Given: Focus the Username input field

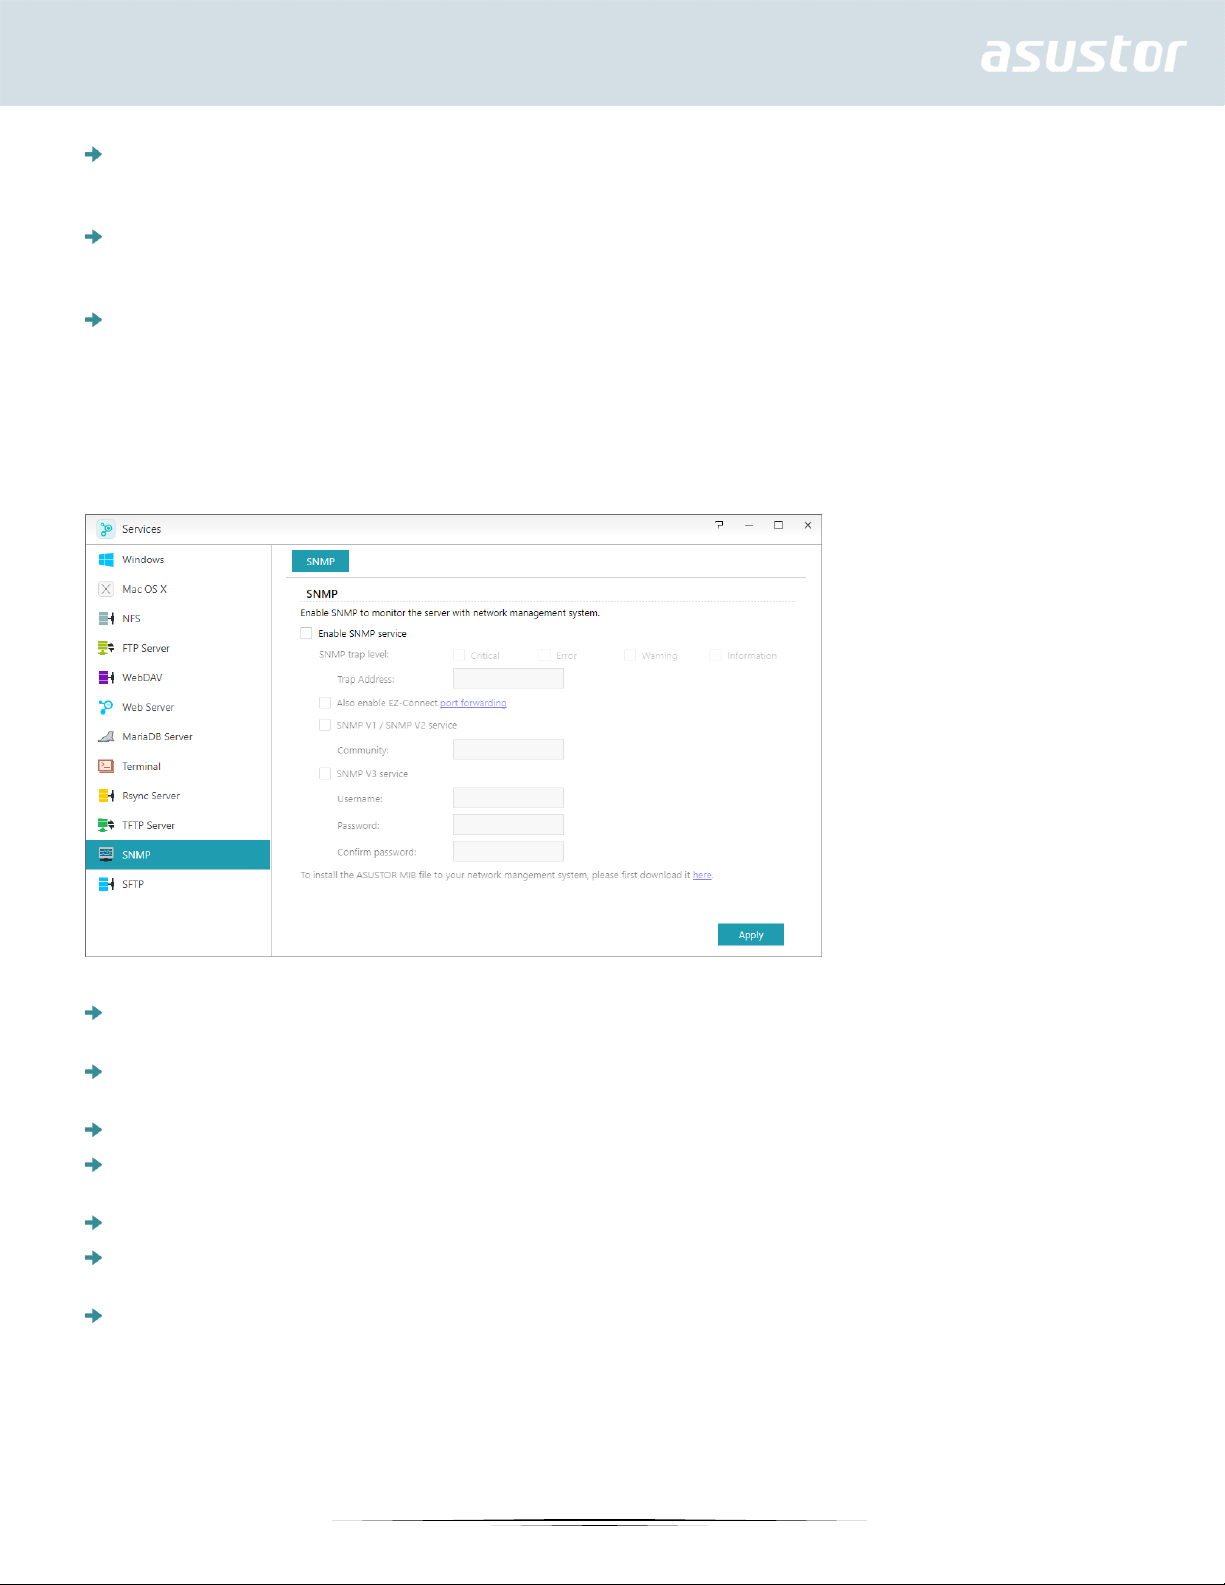Looking at the screenshot, I should pos(508,797).
